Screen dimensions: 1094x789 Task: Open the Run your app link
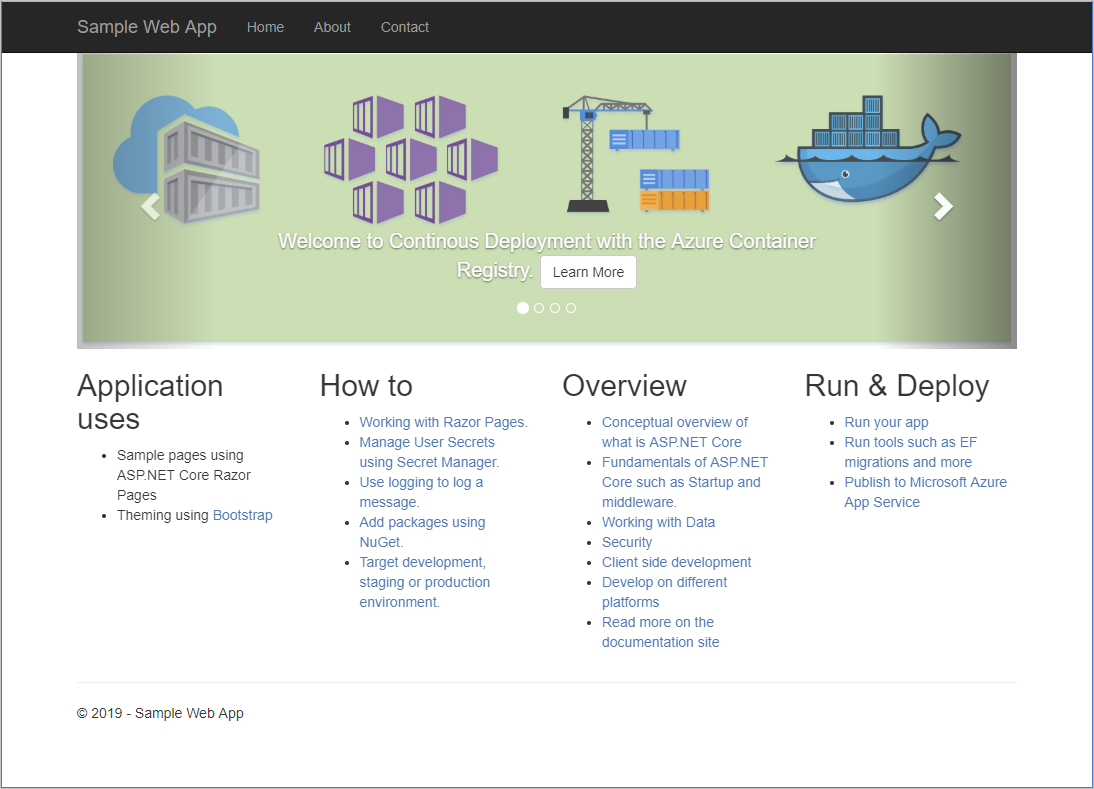coord(886,422)
